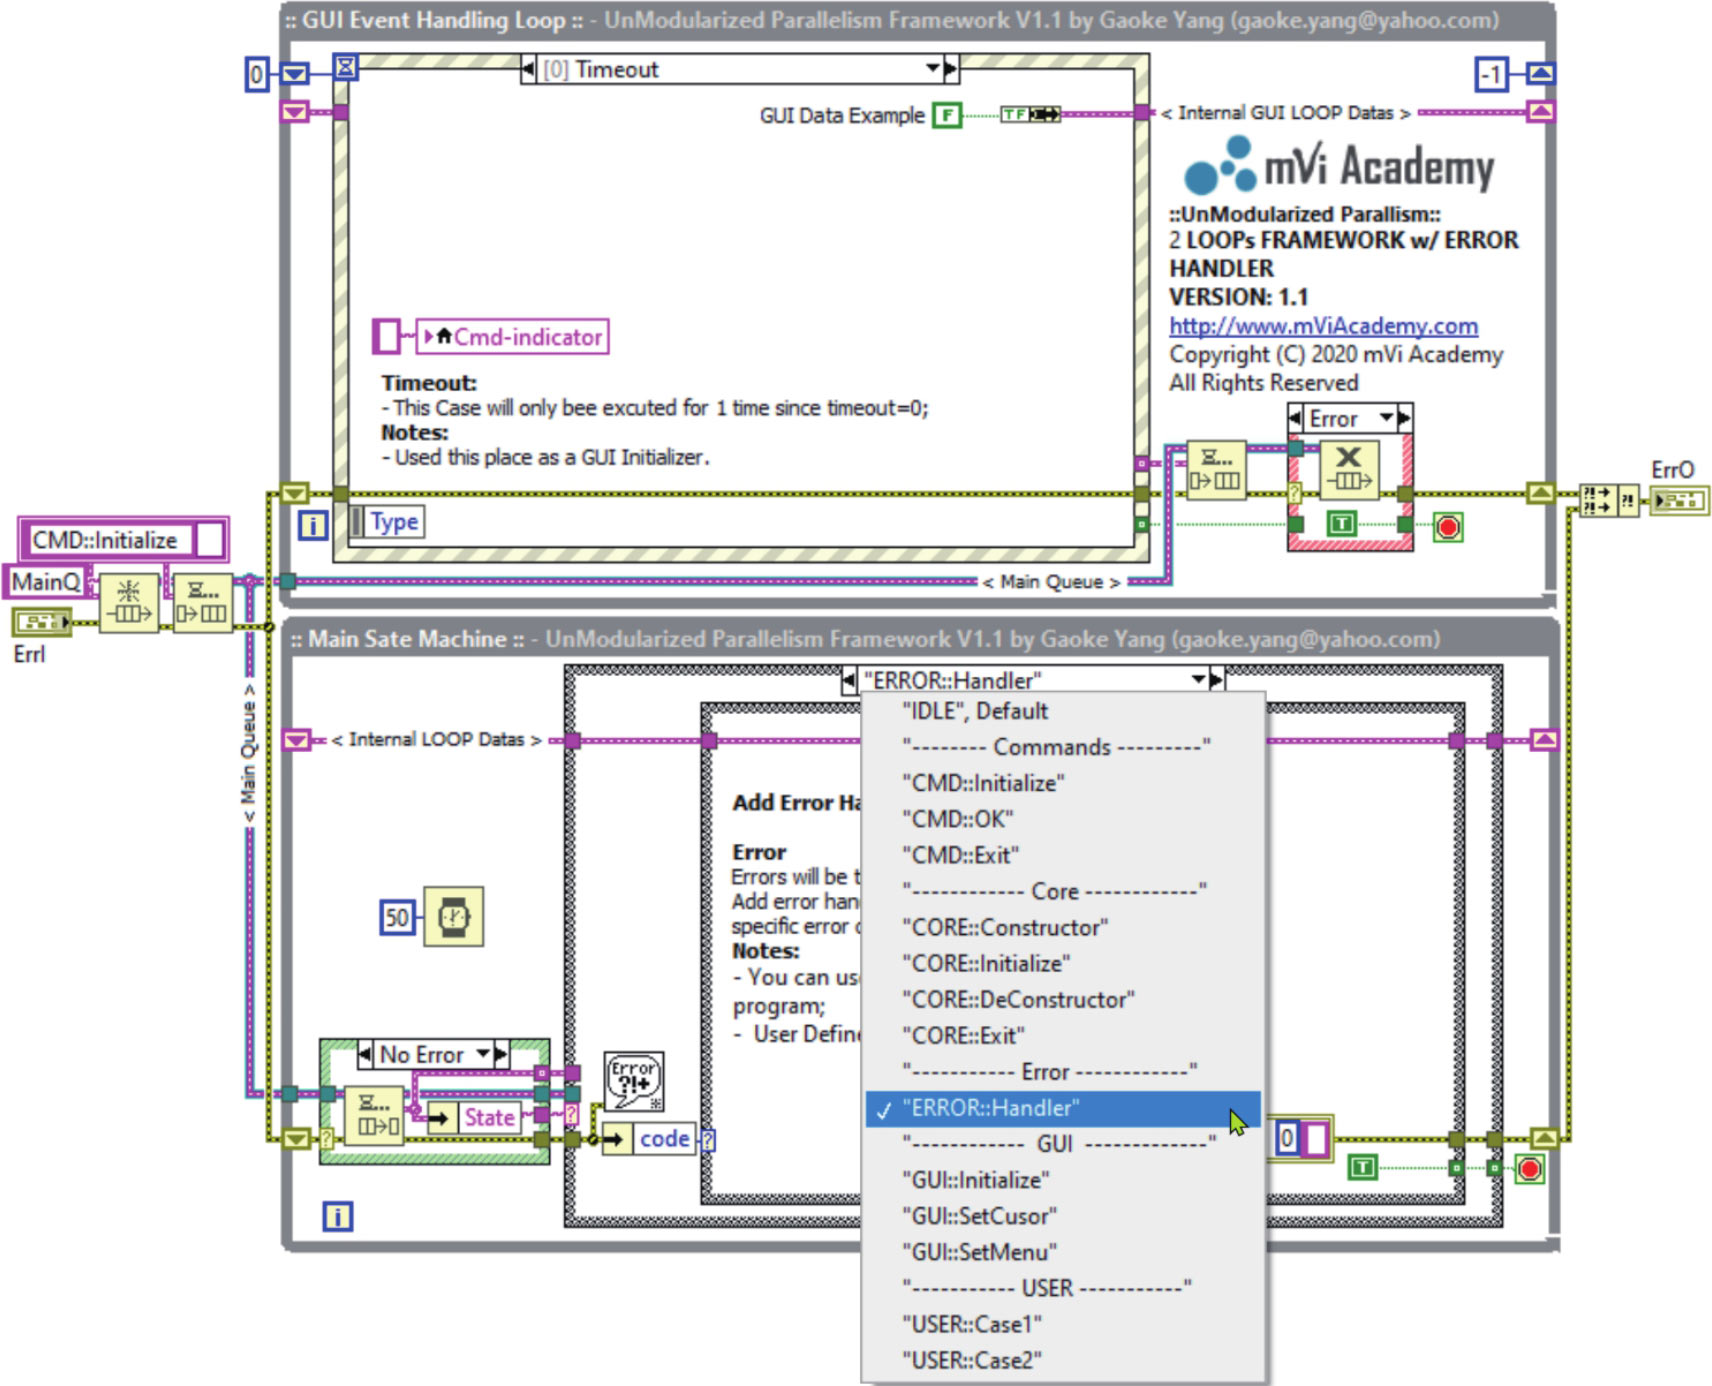Click the 50 millisecond numeric constant
The height and width of the screenshot is (1386, 1712).
tap(397, 917)
